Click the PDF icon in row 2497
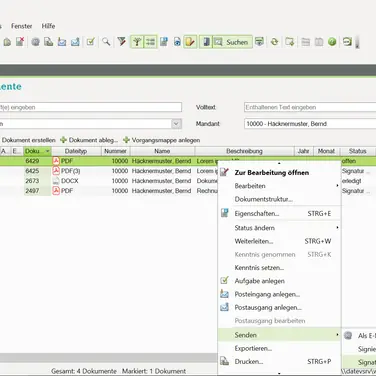The height and width of the screenshot is (376, 376). tap(56, 191)
